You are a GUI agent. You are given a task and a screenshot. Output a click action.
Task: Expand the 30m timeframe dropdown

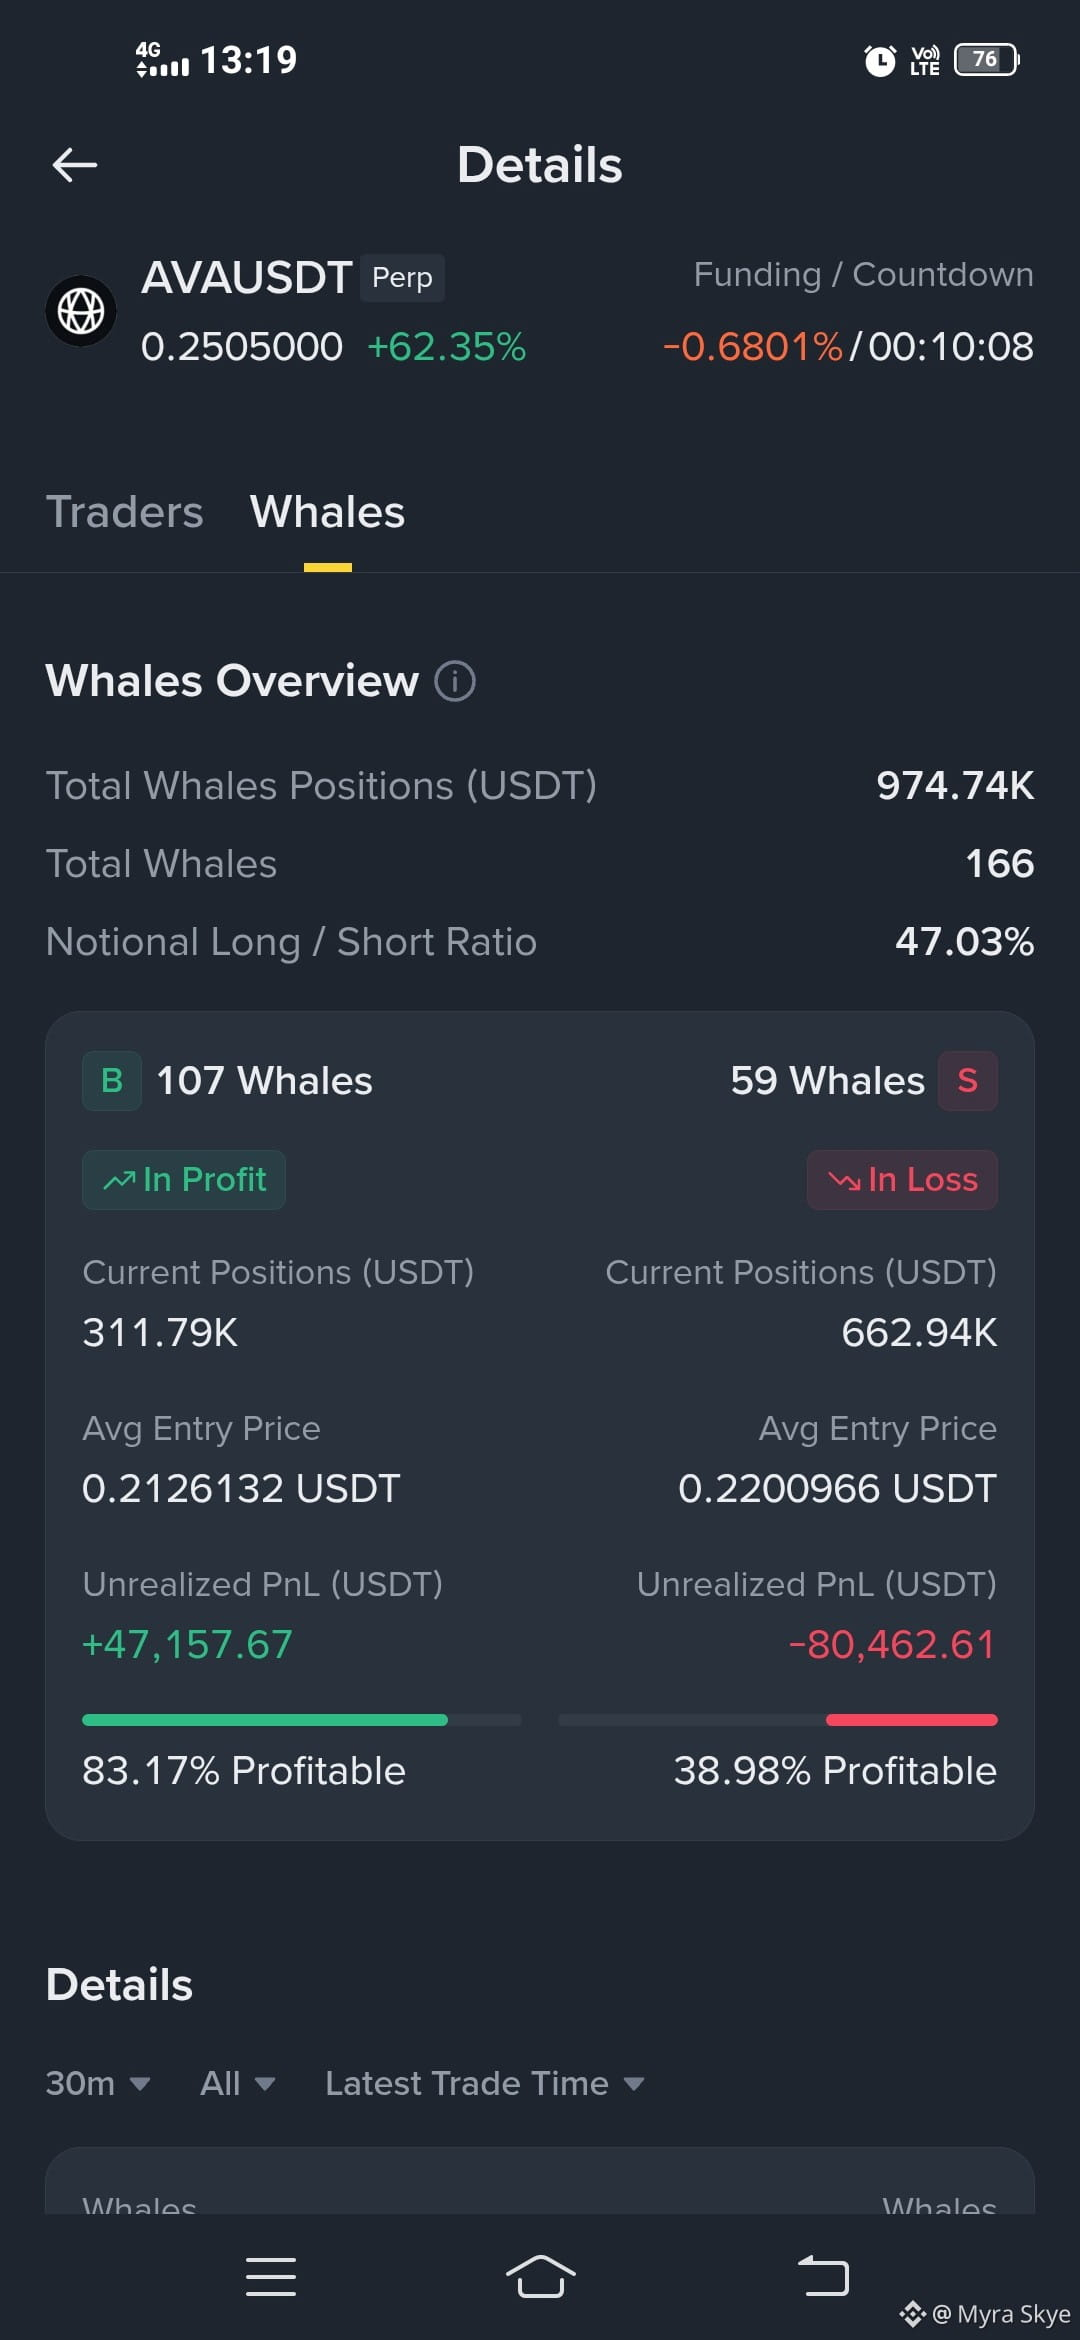[98, 2084]
